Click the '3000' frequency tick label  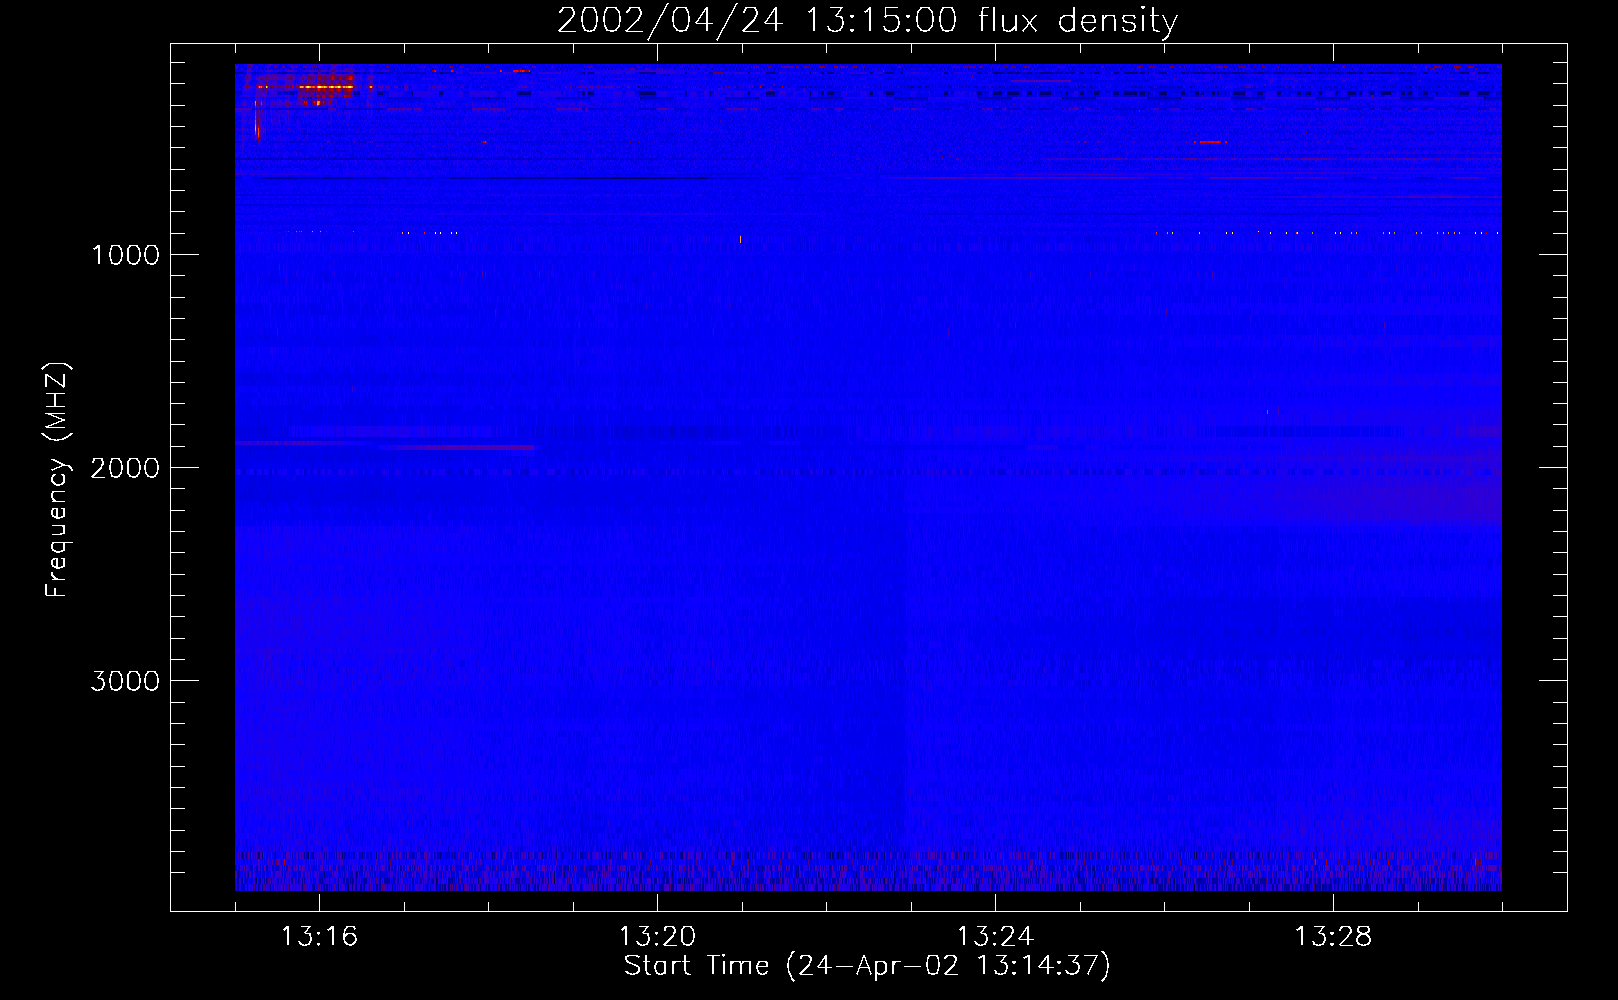click(x=125, y=681)
